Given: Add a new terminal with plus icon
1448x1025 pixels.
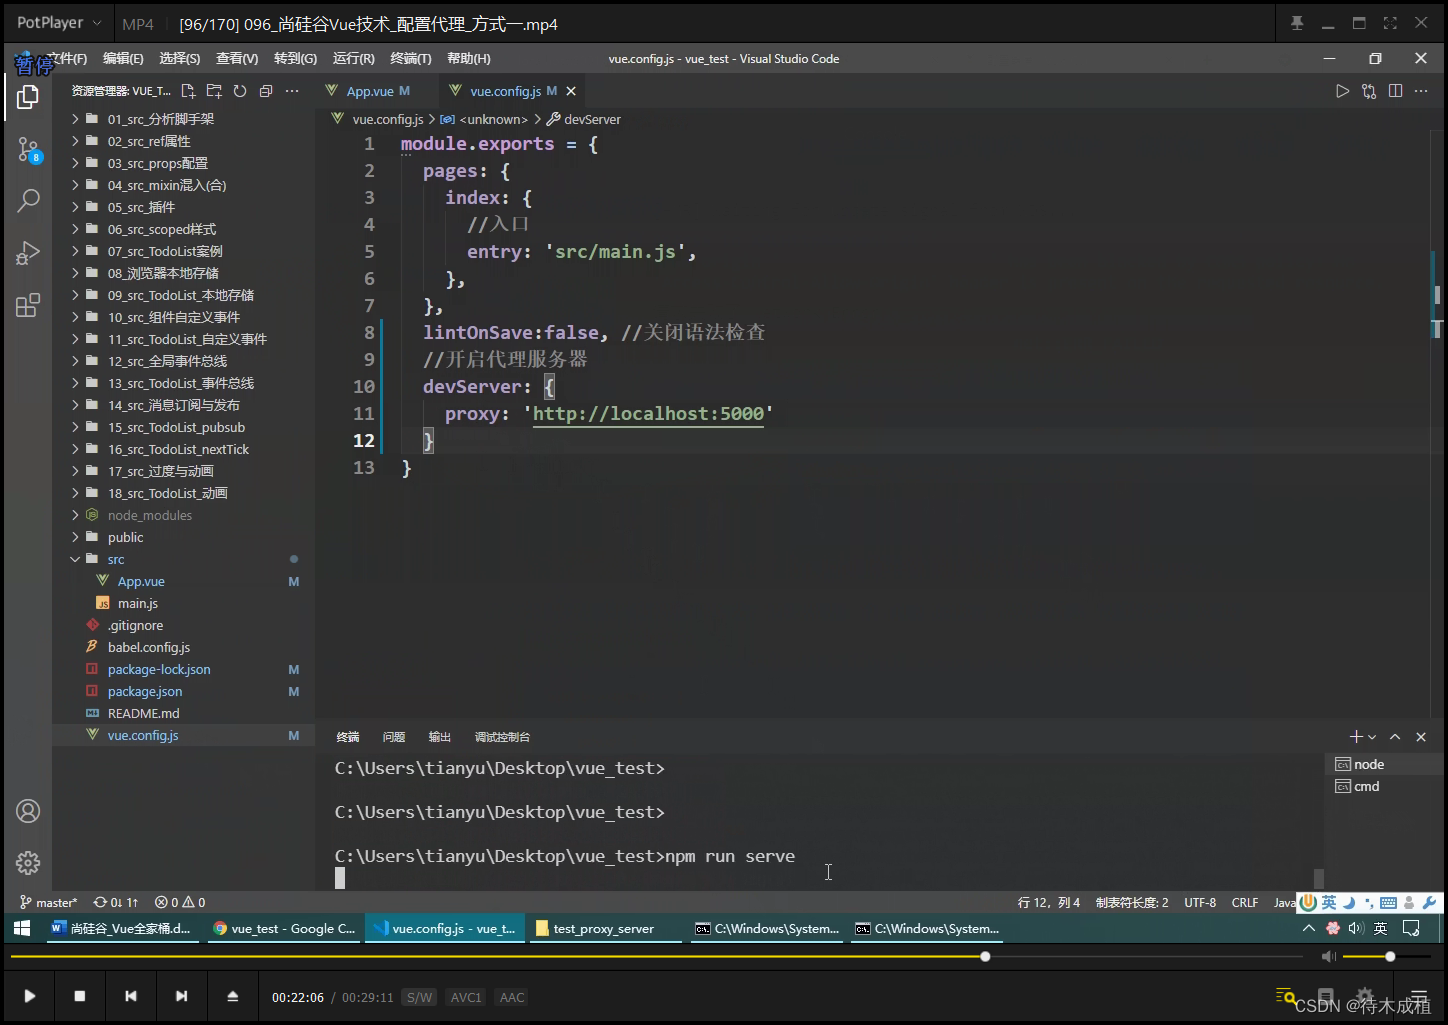Looking at the screenshot, I should [1356, 737].
